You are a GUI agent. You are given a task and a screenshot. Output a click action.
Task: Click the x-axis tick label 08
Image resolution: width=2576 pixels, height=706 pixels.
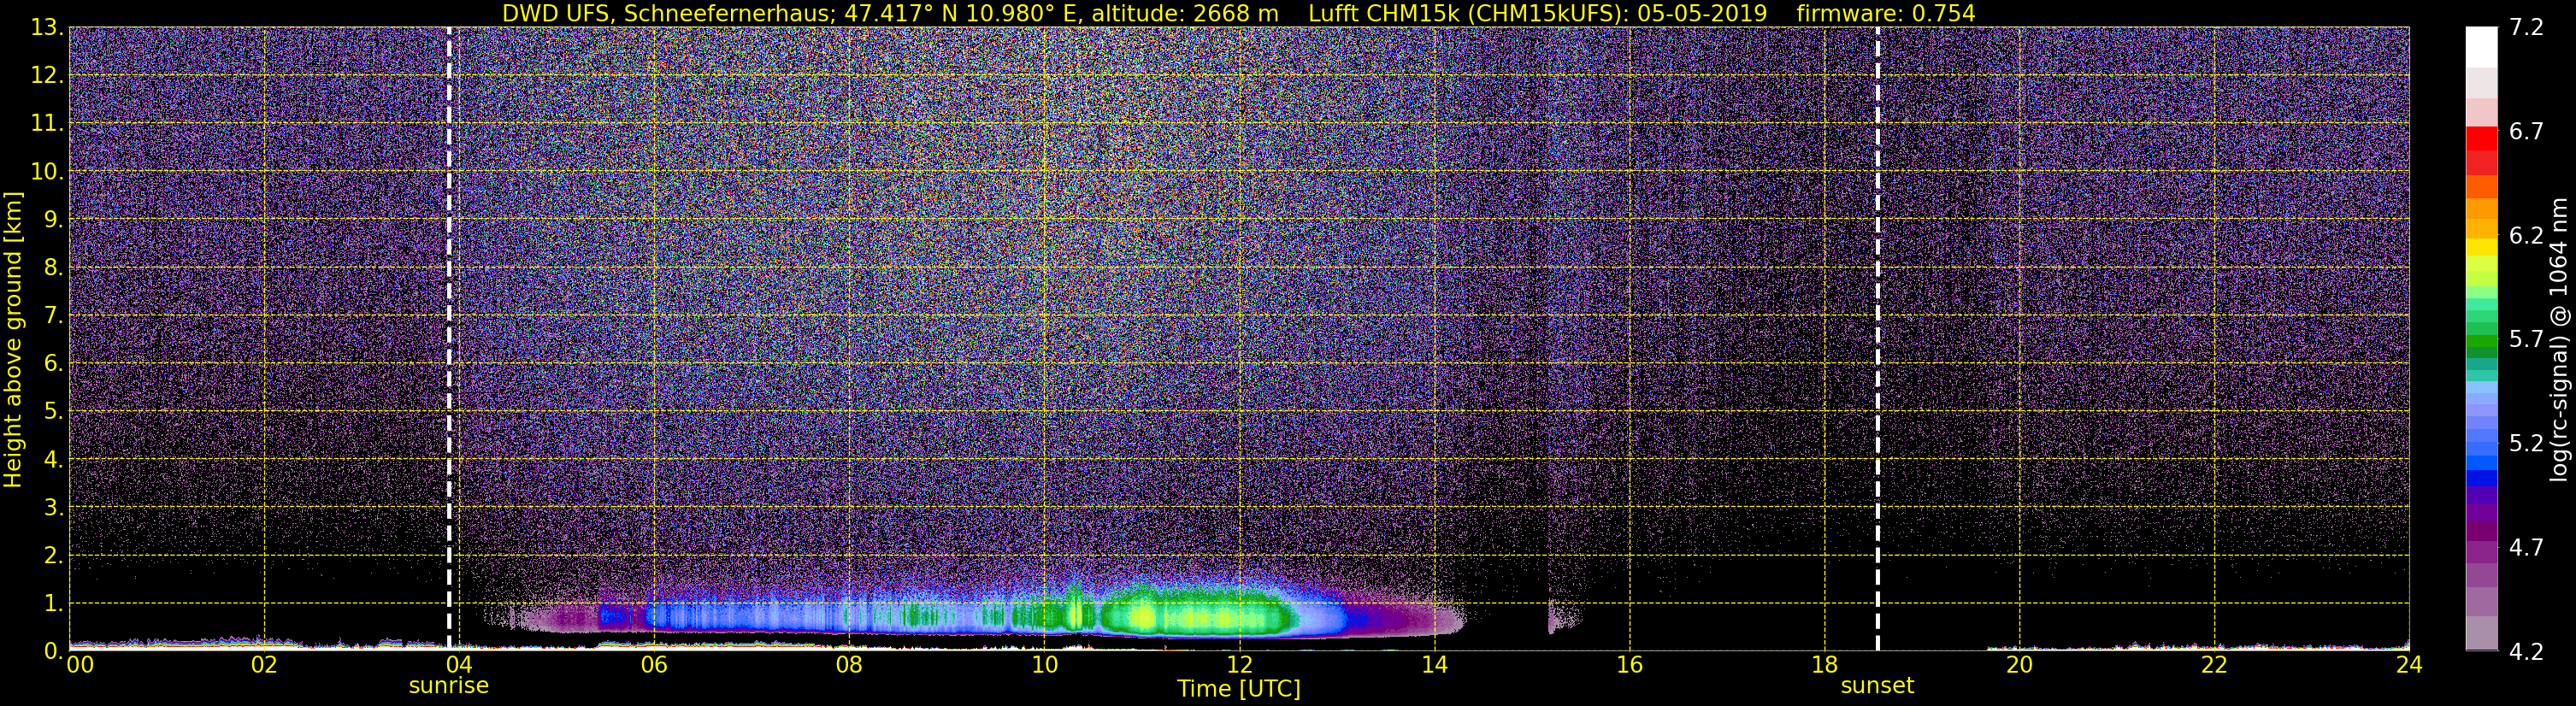[848, 665]
